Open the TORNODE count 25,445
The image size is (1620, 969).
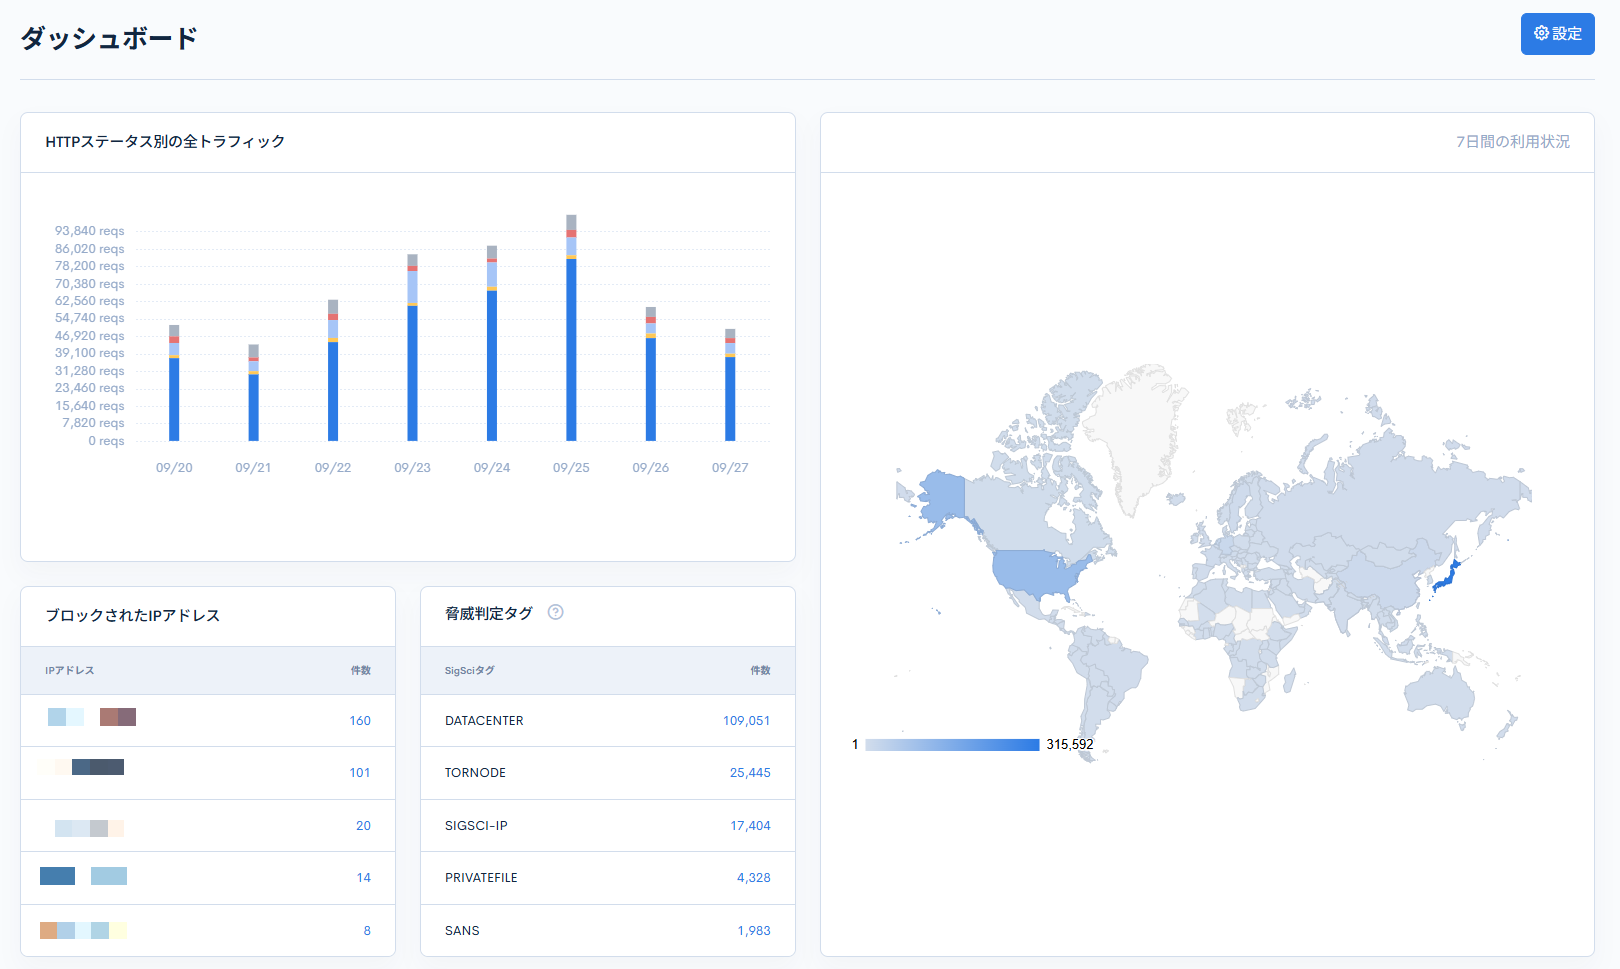(750, 773)
